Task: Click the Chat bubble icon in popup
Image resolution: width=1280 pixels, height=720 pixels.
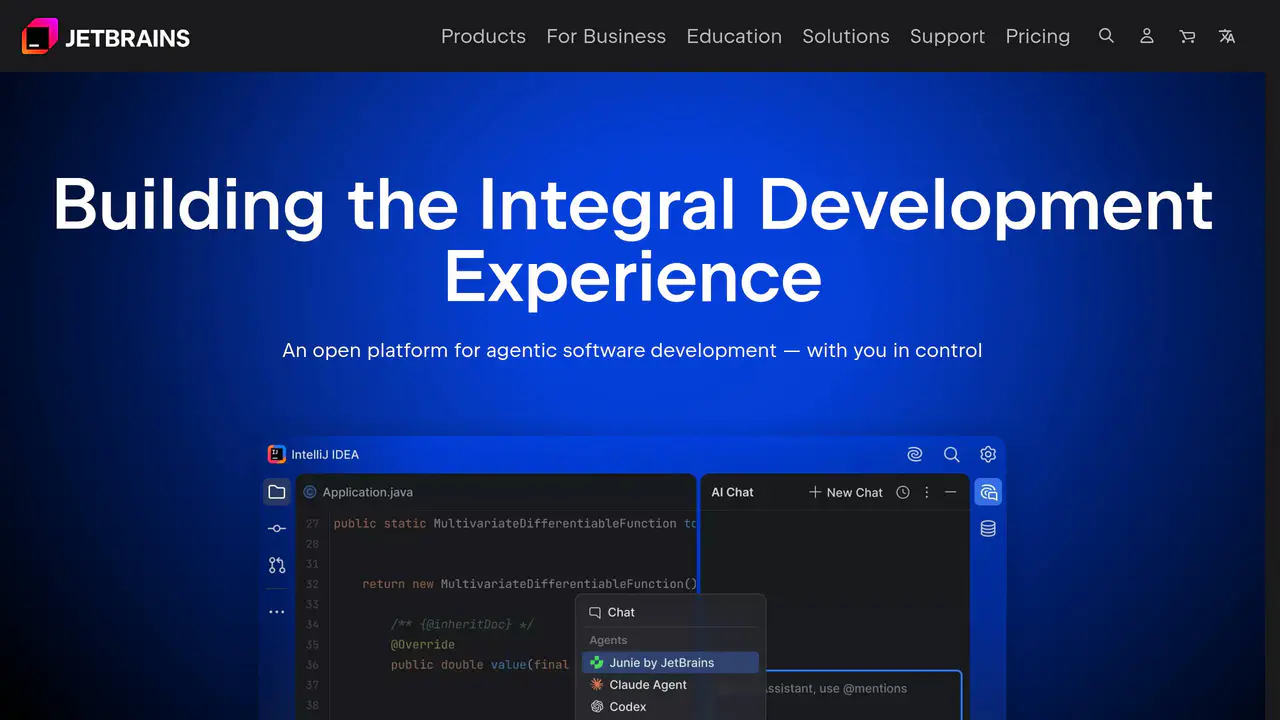Action: click(595, 612)
